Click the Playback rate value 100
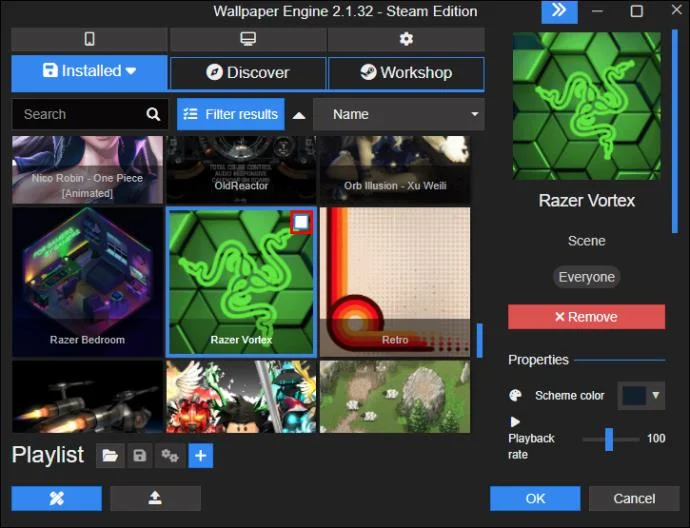 pos(656,438)
